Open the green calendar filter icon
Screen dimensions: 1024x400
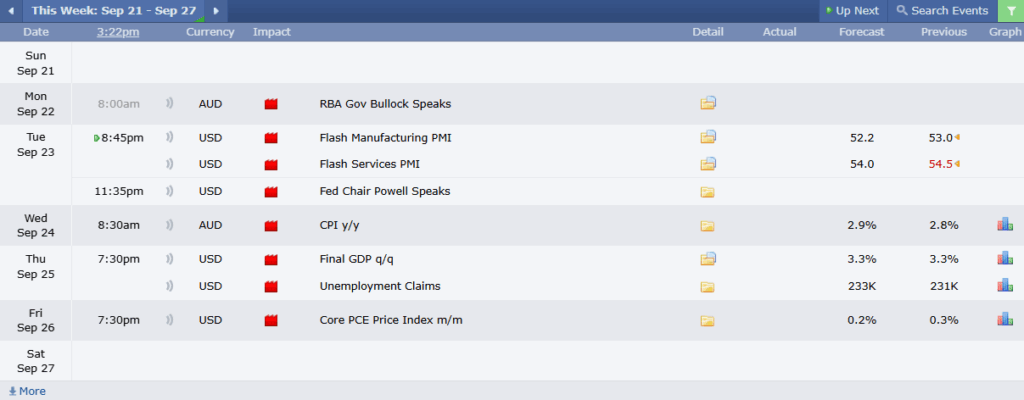pyautogui.click(x=1011, y=11)
